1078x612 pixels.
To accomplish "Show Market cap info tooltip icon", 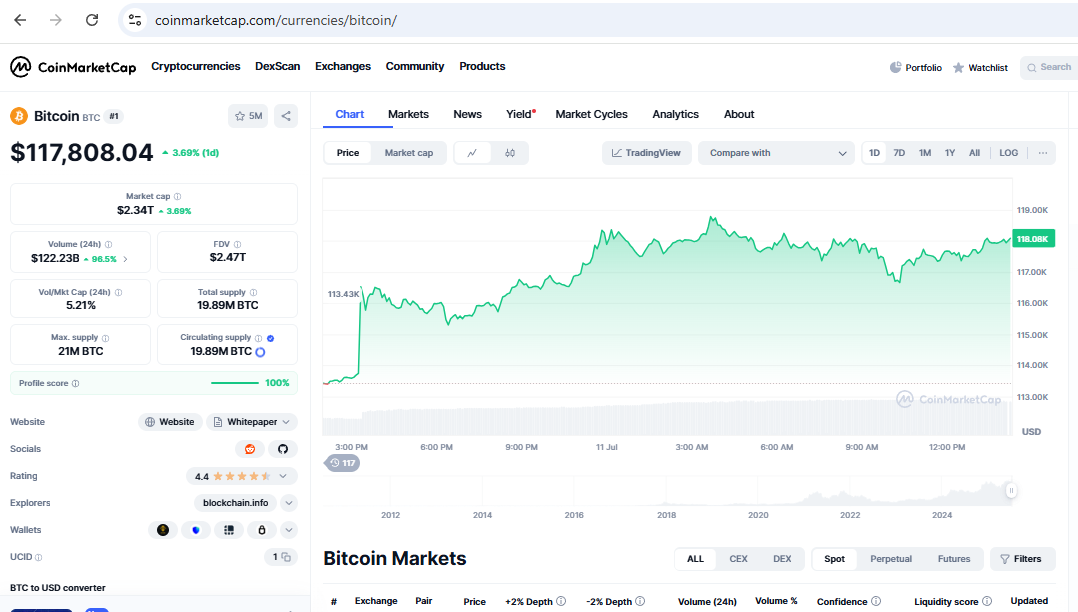I will (177, 197).
